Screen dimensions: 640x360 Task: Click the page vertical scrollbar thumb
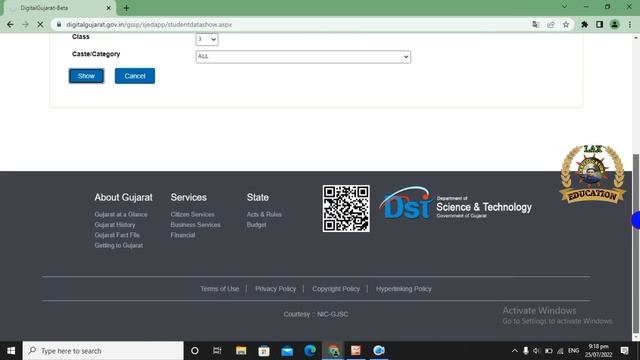636,243
